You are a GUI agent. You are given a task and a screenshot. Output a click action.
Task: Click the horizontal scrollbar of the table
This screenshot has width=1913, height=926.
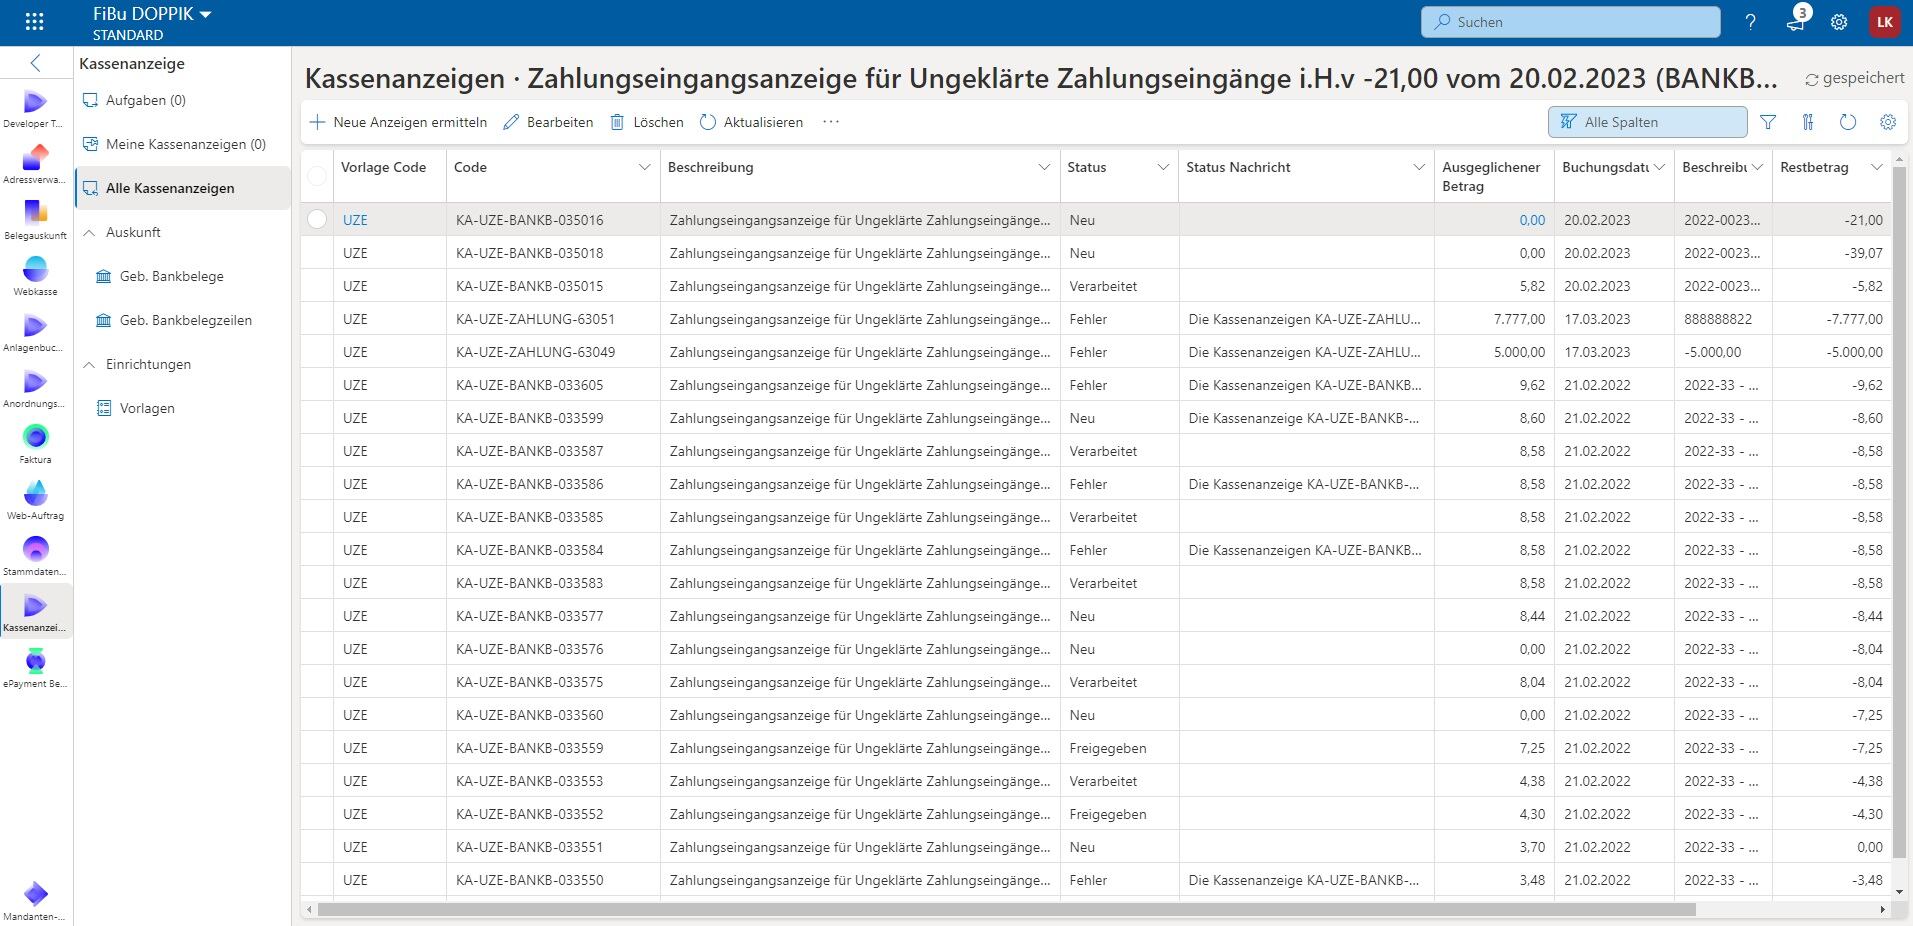click(x=1000, y=910)
